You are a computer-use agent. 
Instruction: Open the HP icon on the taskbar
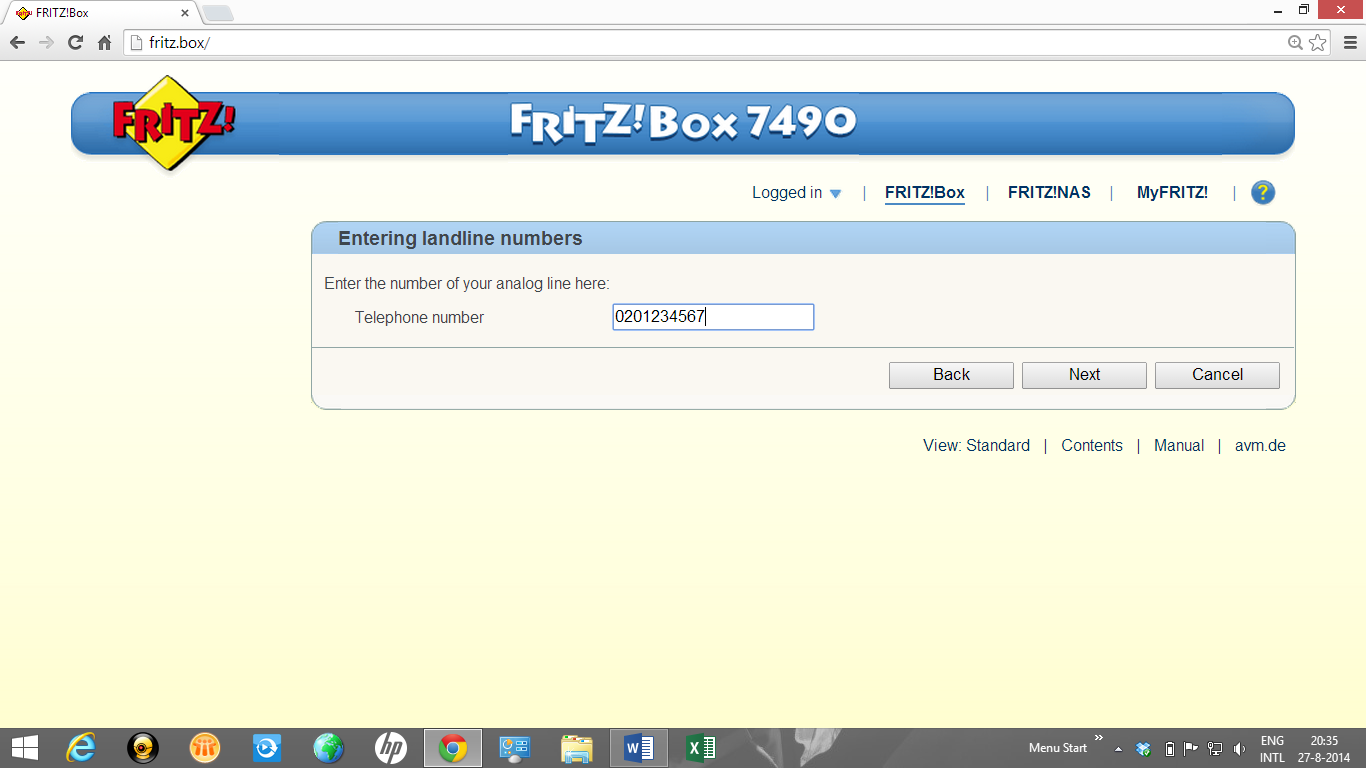coord(390,748)
